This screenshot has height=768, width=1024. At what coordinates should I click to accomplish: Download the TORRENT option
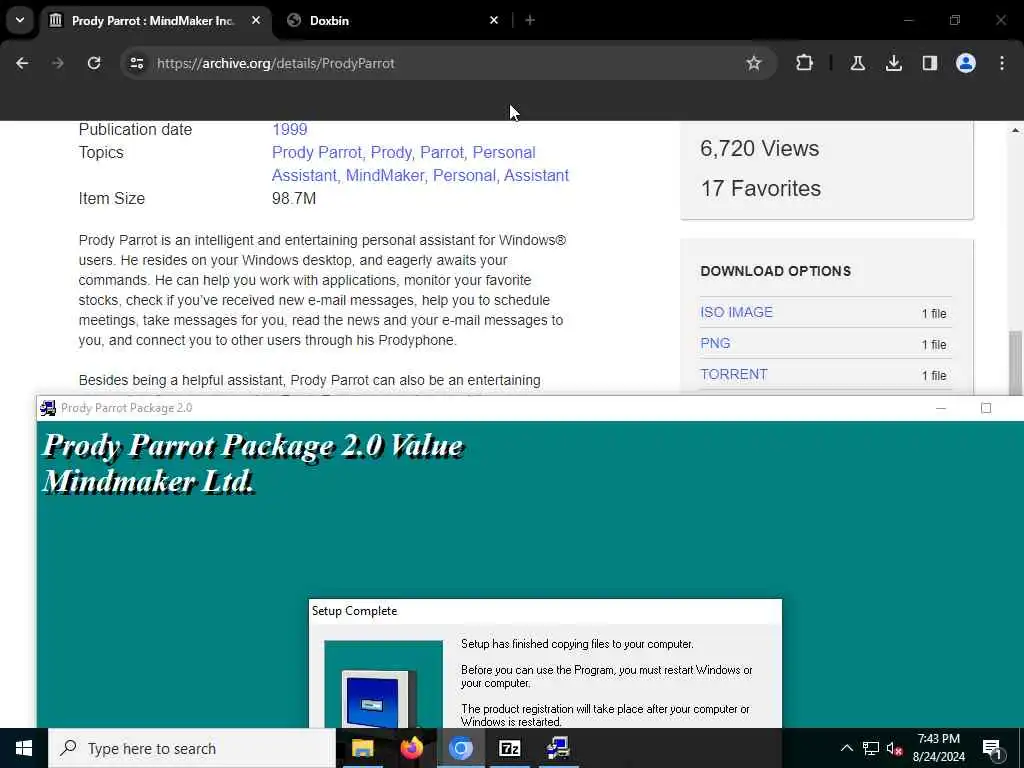click(x=733, y=374)
